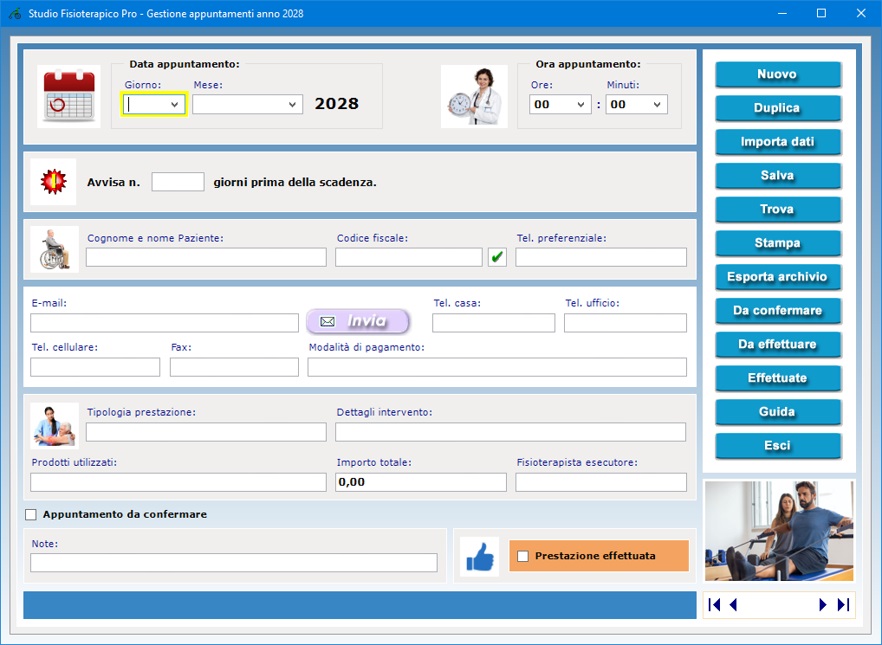Viewport: 882px width, 645px height.
Task: Click the pilates exercise photo
Action: tap(779, 531)
